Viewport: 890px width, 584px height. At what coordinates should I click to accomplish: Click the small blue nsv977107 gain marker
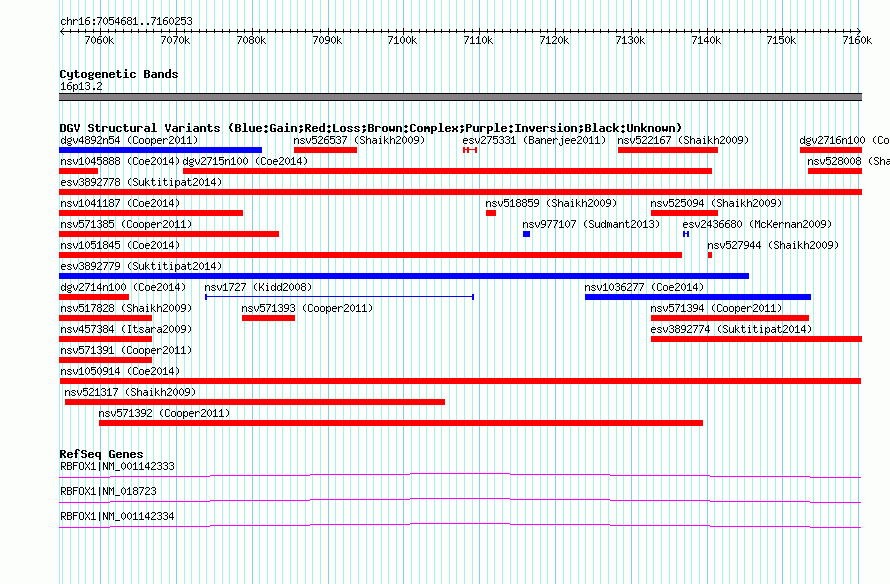[526, 234]
